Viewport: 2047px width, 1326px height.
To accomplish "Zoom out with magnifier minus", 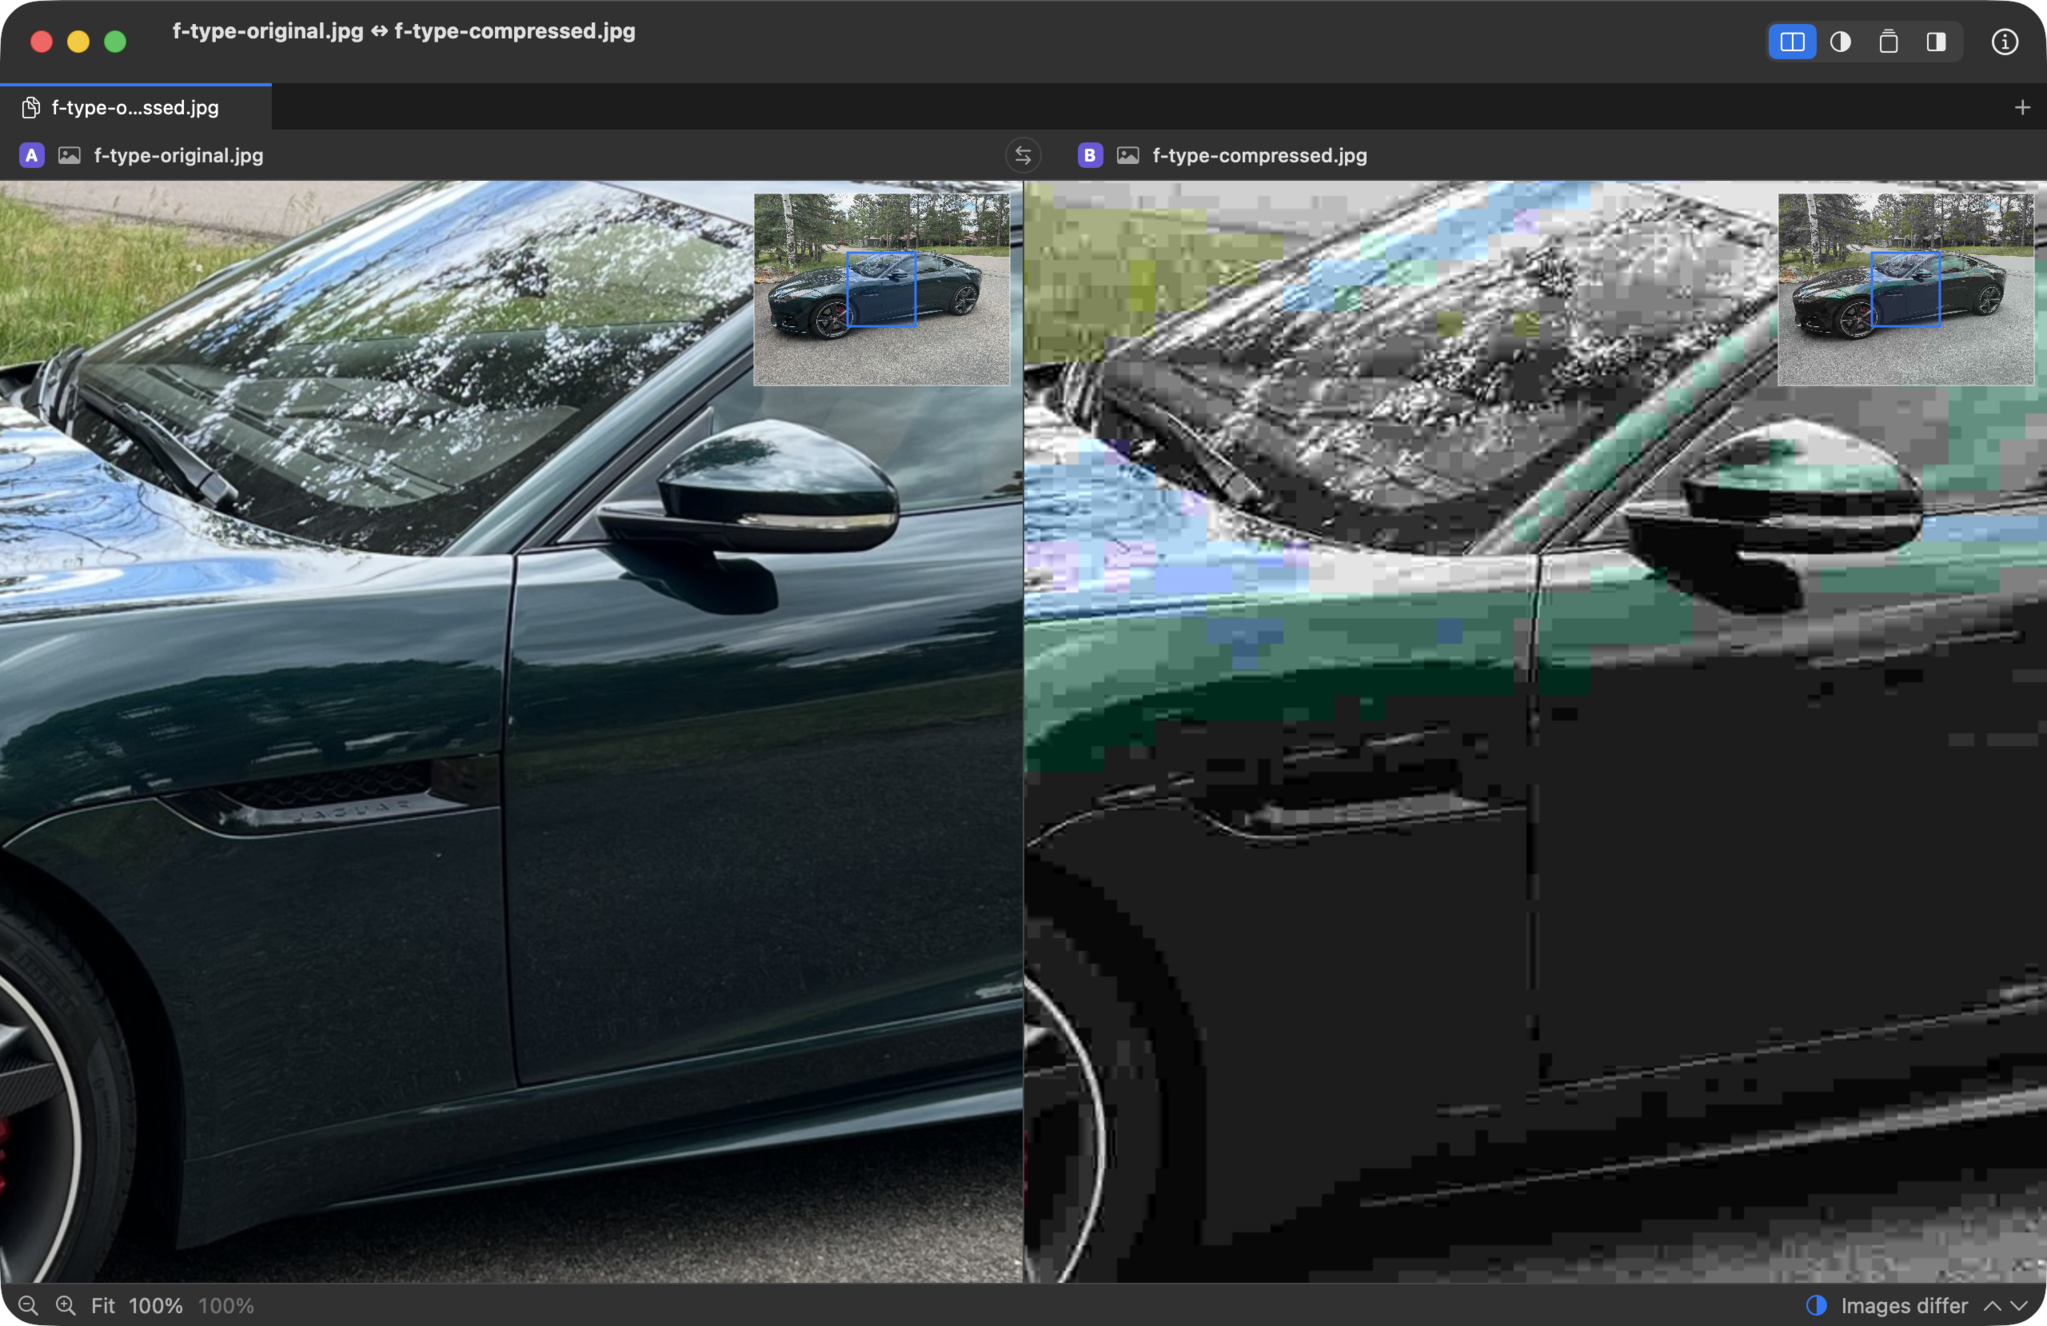I will (28, 1305).
